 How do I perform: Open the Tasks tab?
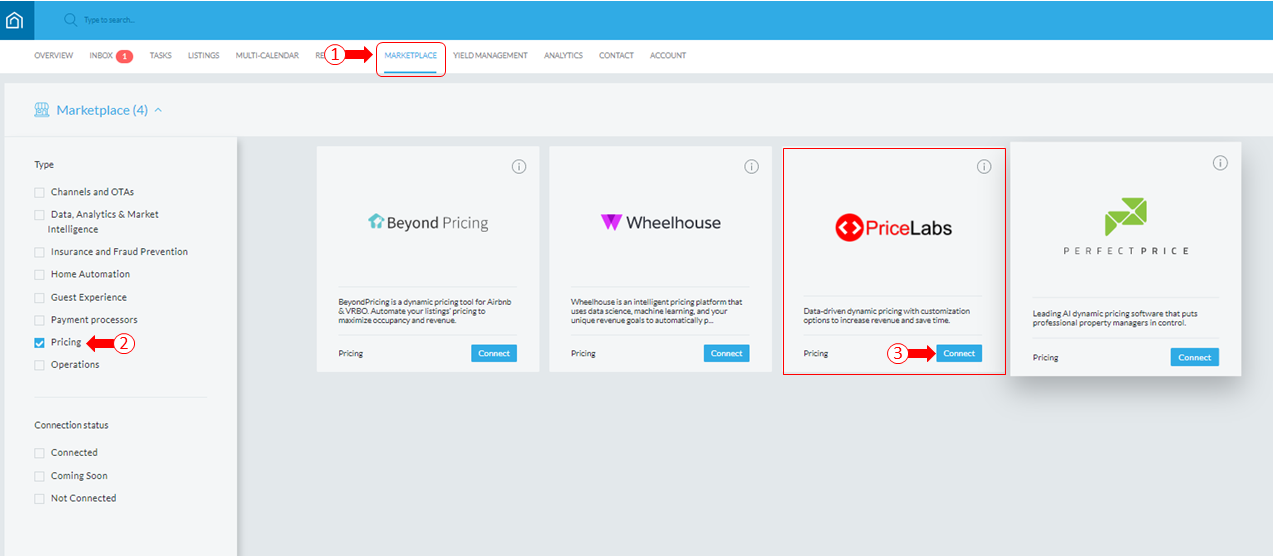(160, 56)
